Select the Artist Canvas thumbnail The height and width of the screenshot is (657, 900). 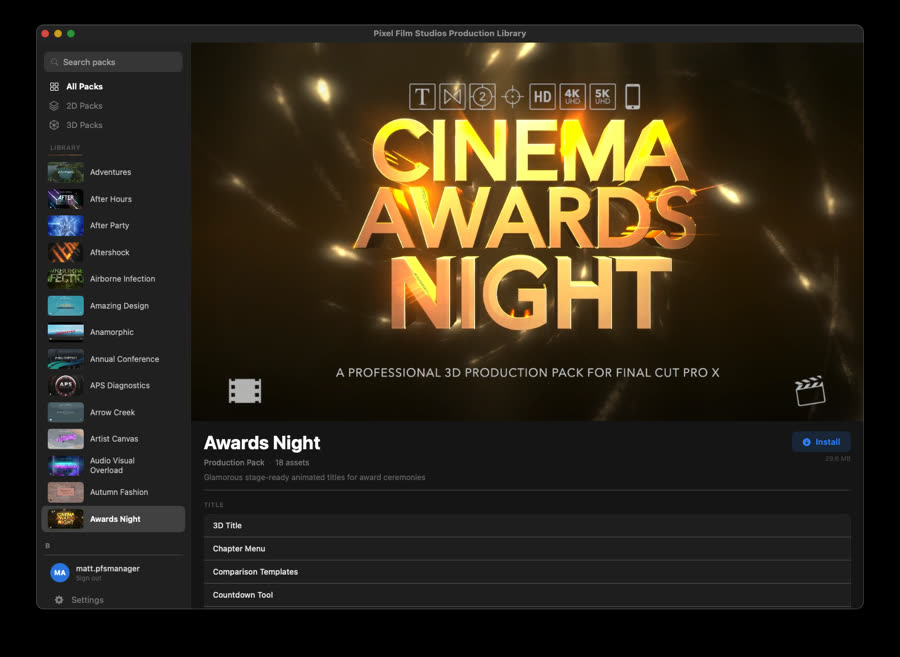[65, 439]
